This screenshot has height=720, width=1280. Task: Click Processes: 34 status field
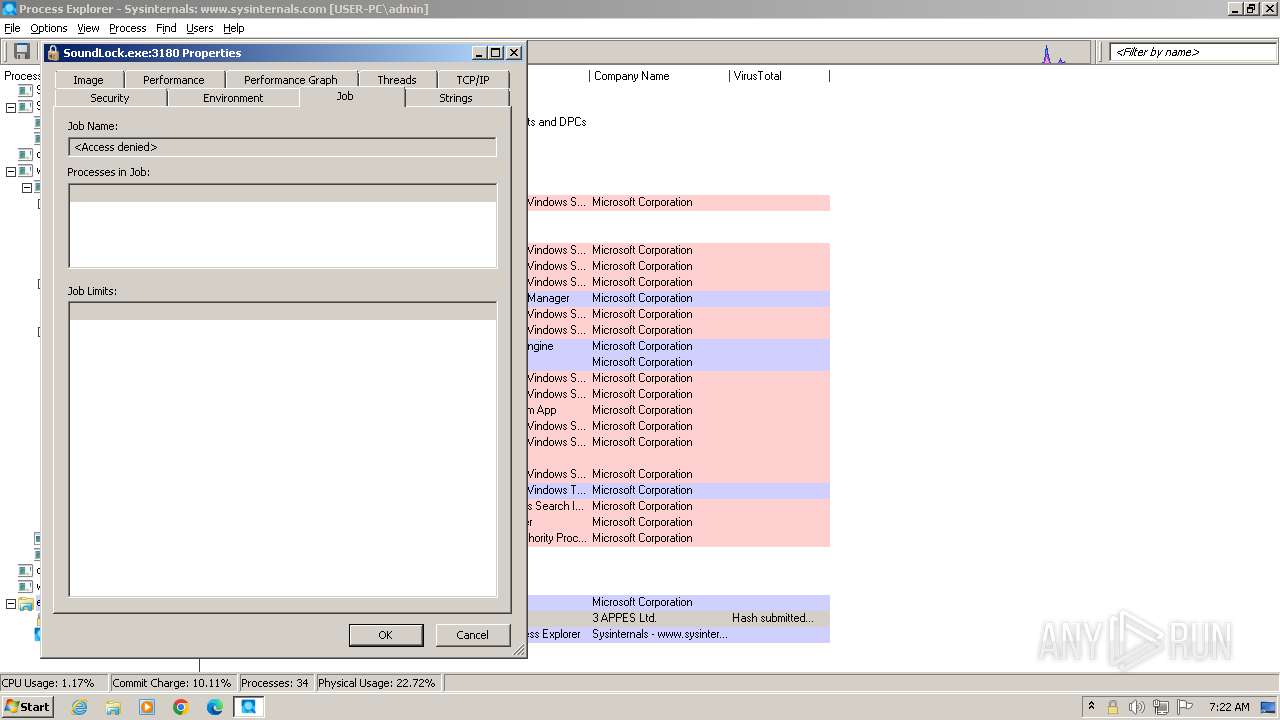[x=275, y=683]
